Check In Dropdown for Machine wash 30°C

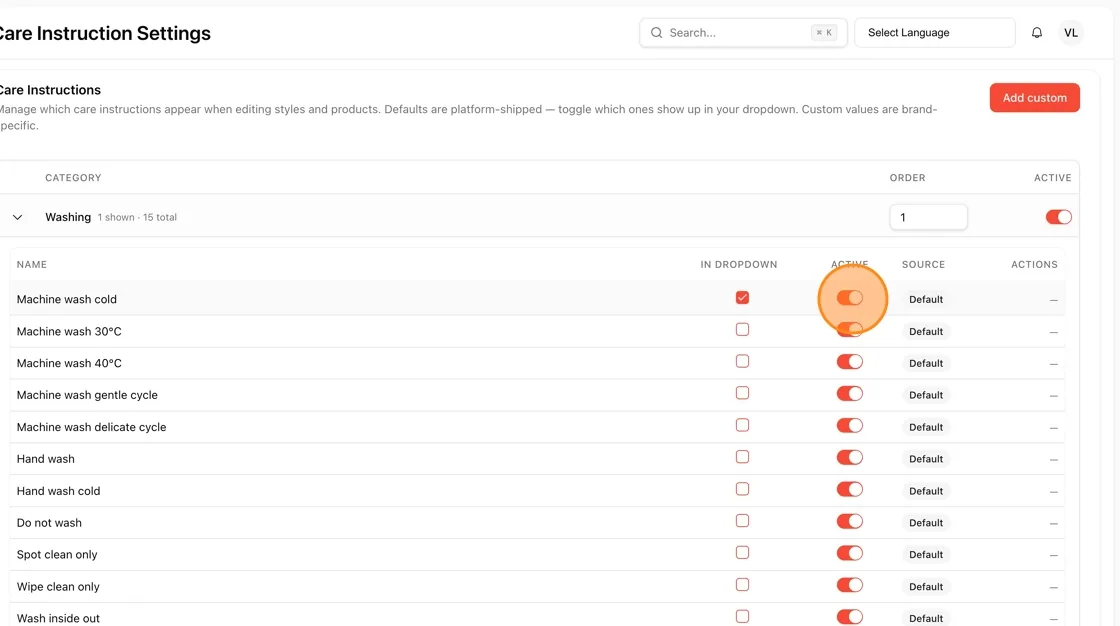click(x=742, y=329)
